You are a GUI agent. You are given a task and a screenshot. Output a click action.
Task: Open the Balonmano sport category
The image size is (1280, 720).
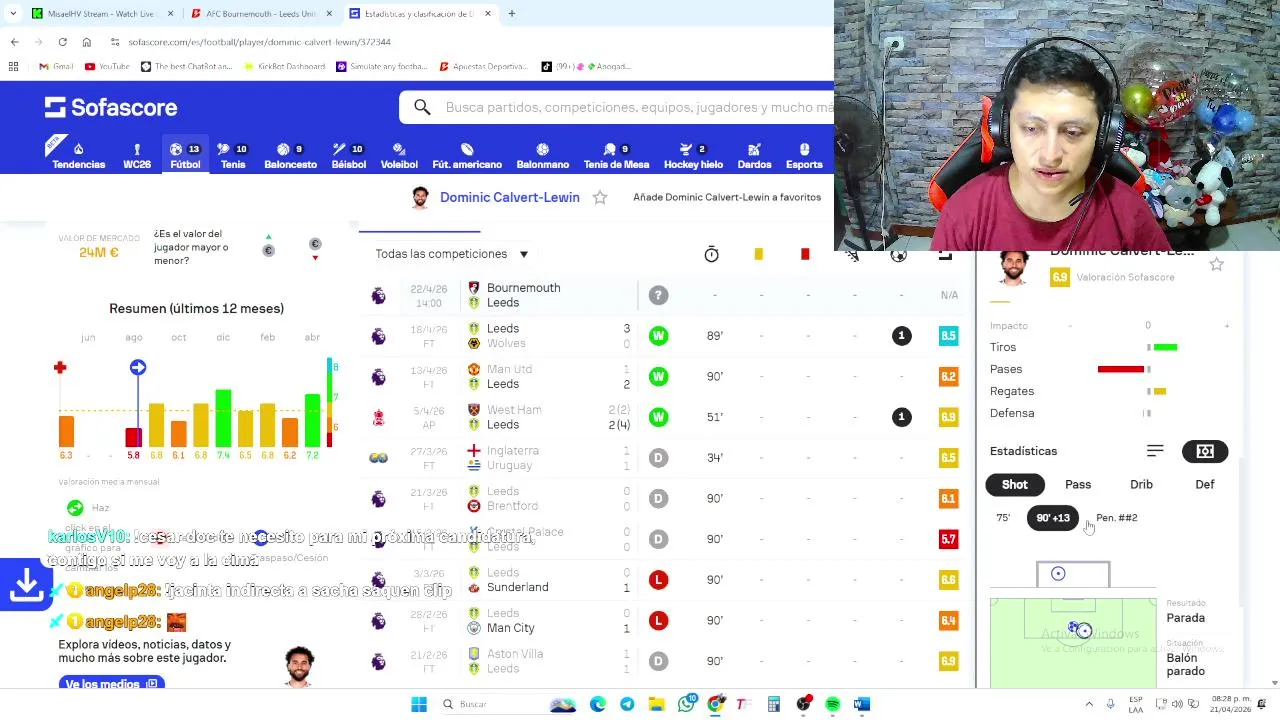tap(542, 156)
